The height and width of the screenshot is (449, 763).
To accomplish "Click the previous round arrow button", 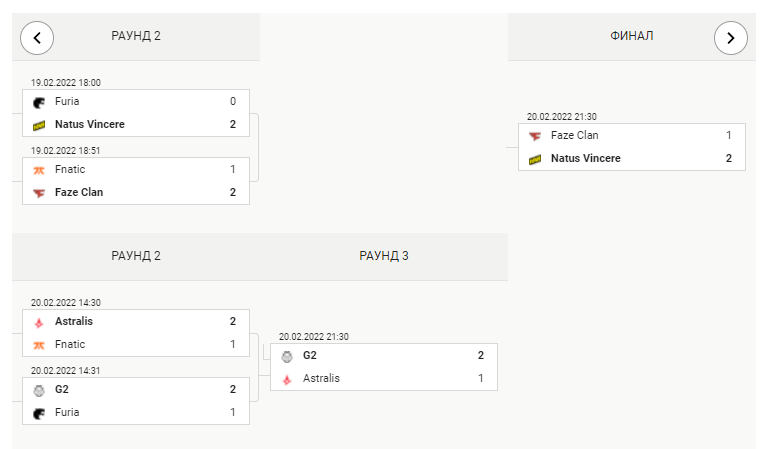I will (x=37, y=38).
